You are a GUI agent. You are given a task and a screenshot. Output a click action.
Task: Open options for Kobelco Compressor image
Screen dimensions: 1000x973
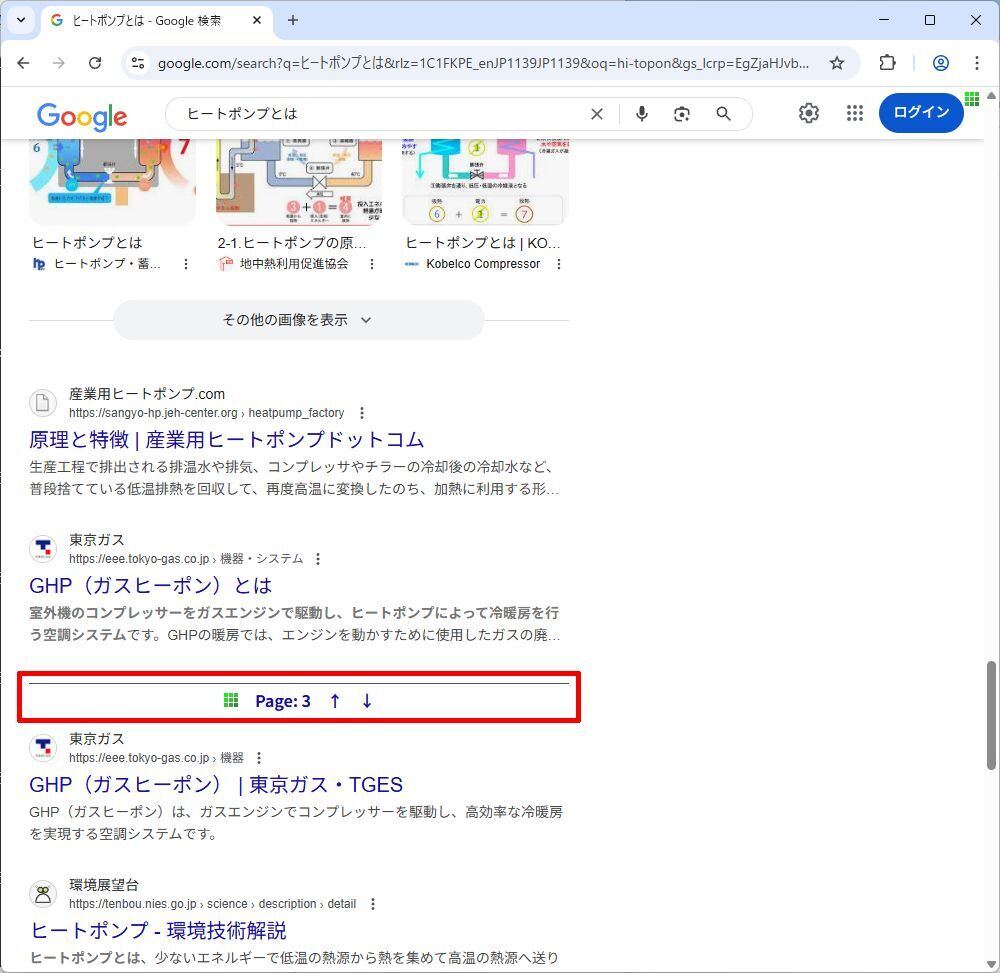click(559, 264)
